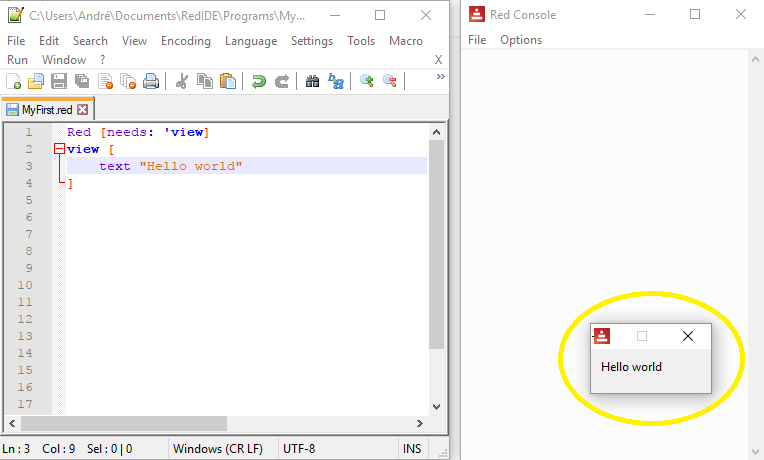Open the Edit menu
Viewport: 764px width, 460px height.
pyautogui.click(x=49, y=41)
